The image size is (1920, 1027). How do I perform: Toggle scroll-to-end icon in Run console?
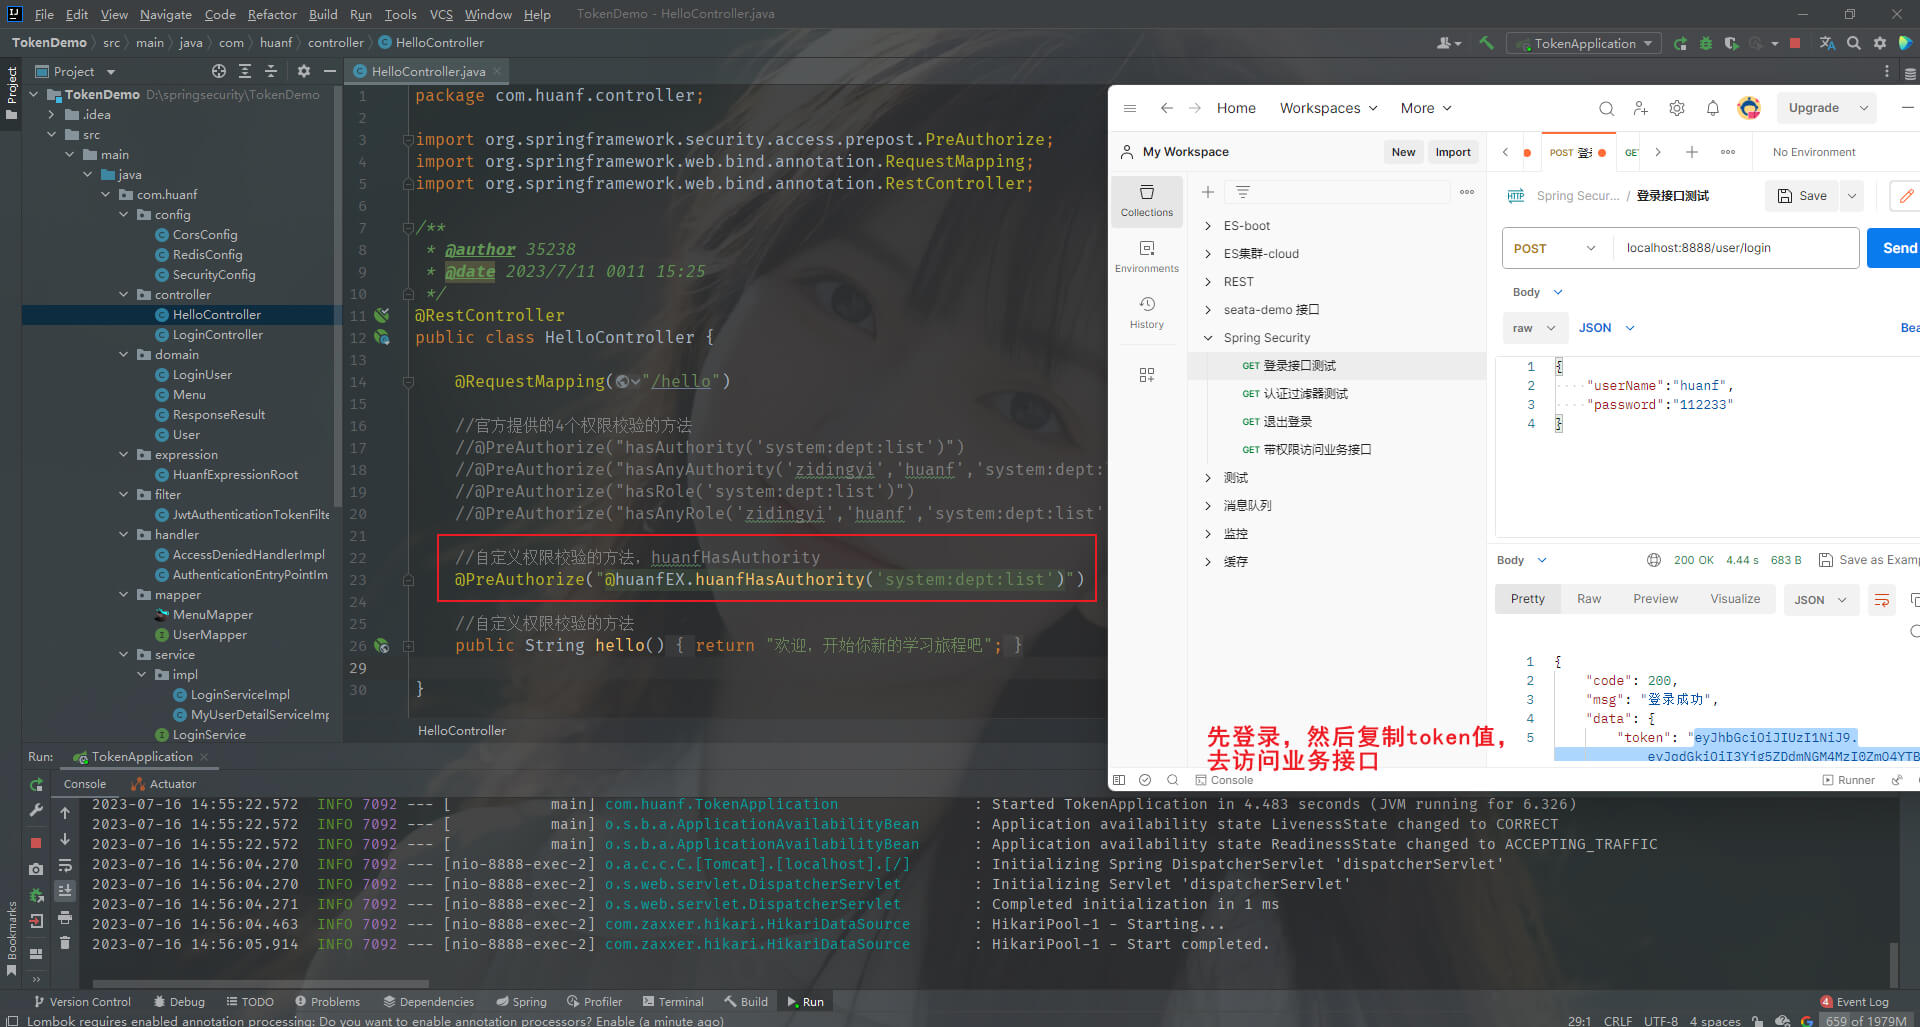(x=65, y=890)
